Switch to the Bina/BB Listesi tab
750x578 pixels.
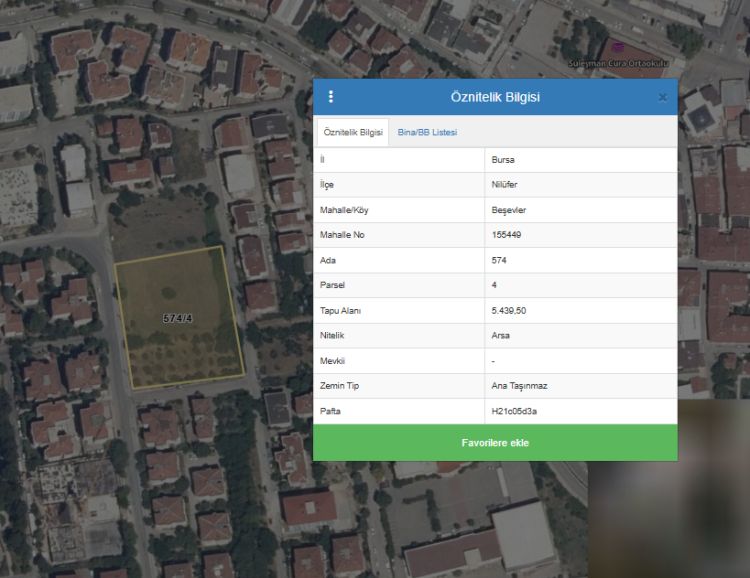coord(427,132)
